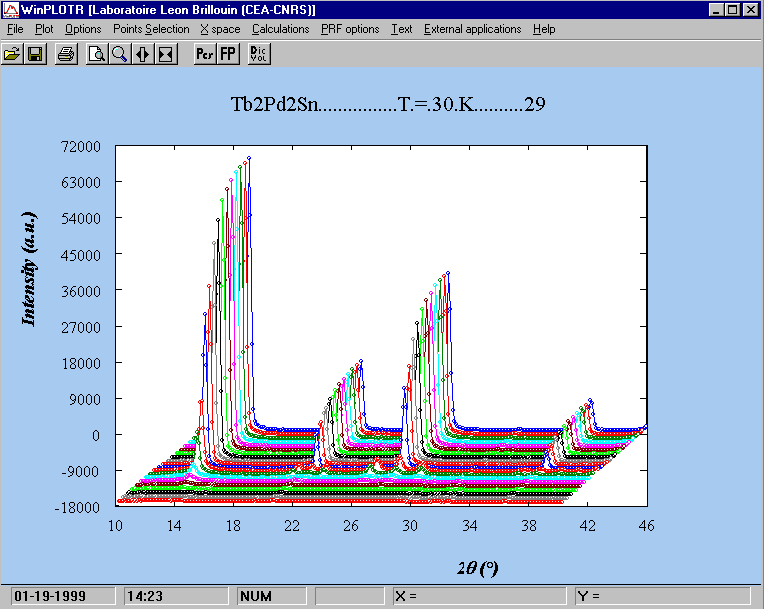Click the X = coordinate status field
Screen dimensions: 764x609
[x=480, y=596]
